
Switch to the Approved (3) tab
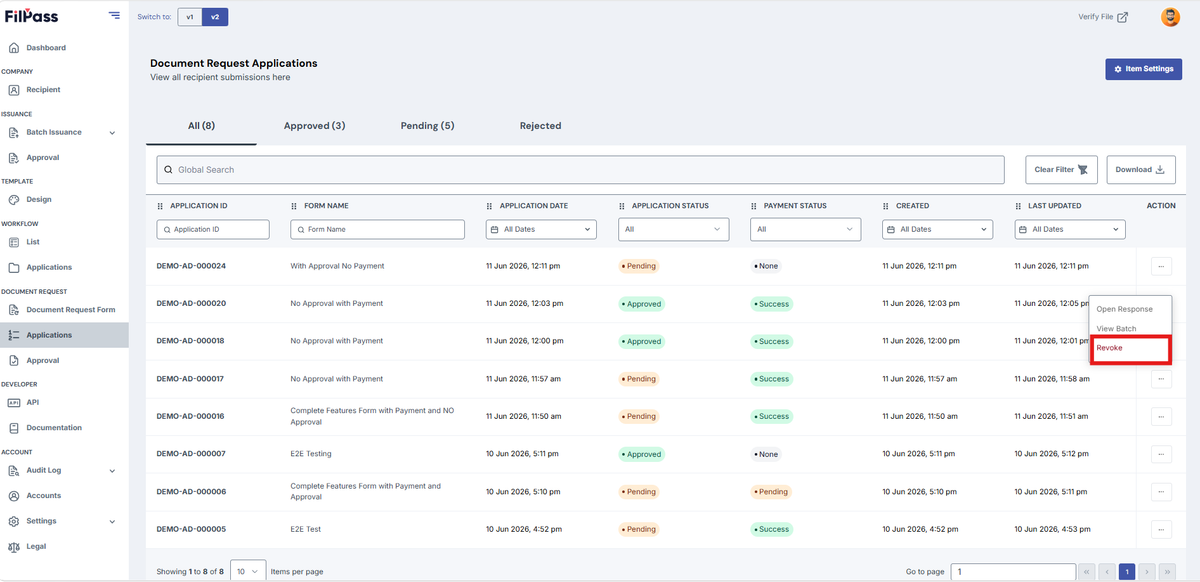[314, 126]
